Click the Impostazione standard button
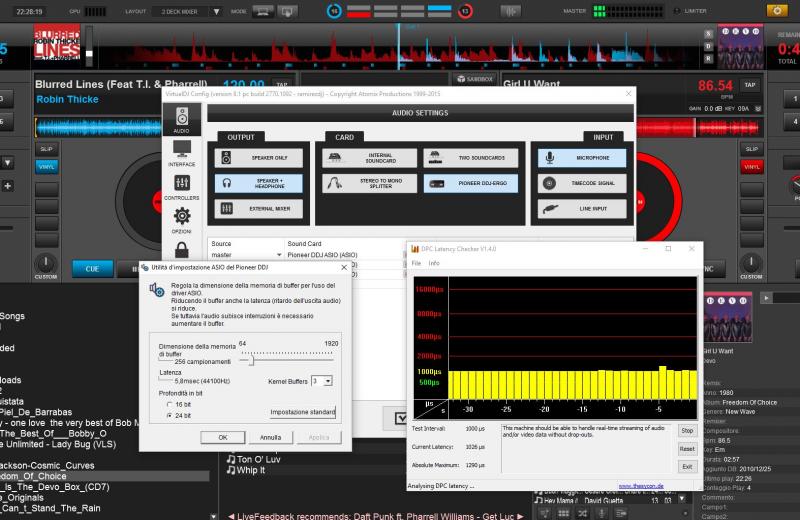Image resolution: width=800 pixels, height=520 pixels. [x=302, y=412]
